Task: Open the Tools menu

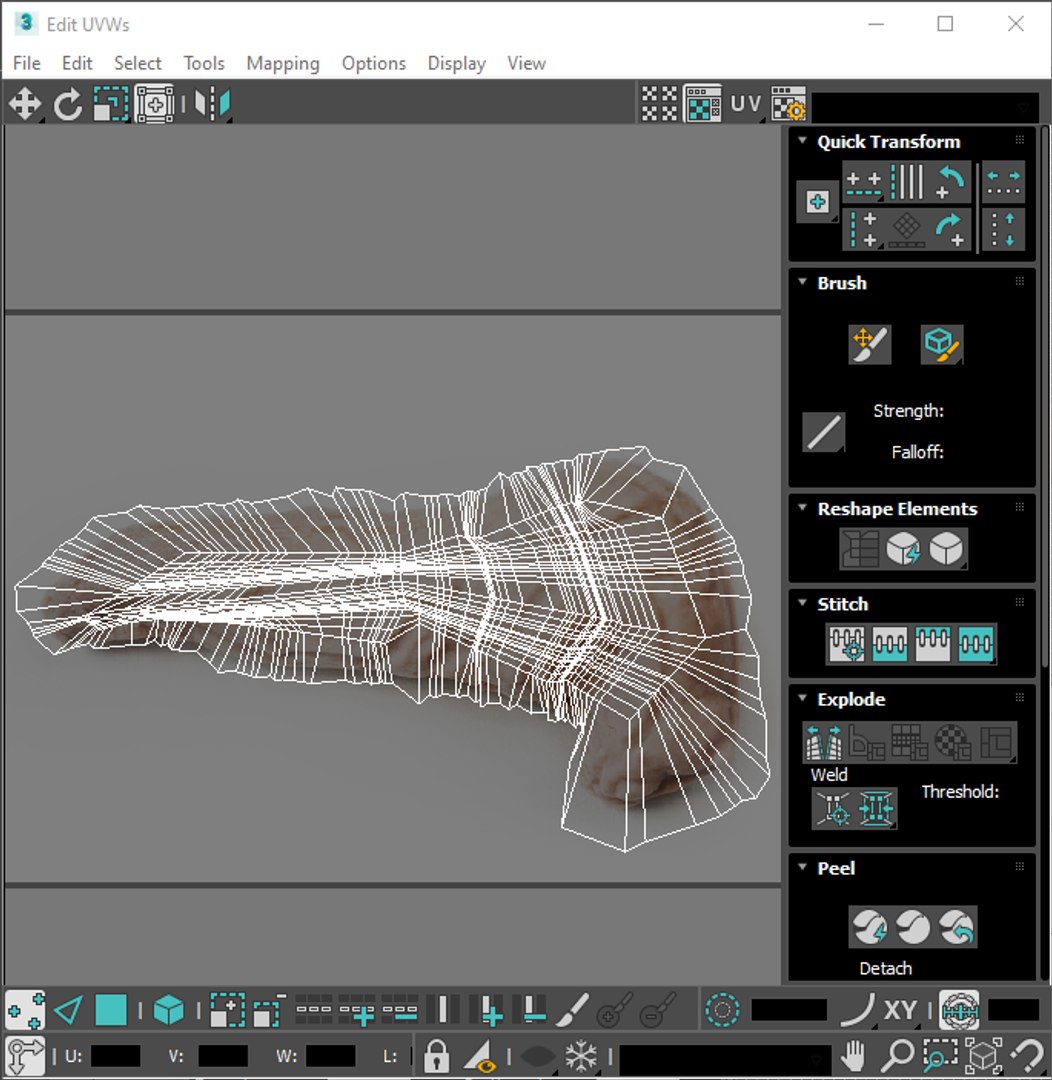Action: click(x=204, y=63)
